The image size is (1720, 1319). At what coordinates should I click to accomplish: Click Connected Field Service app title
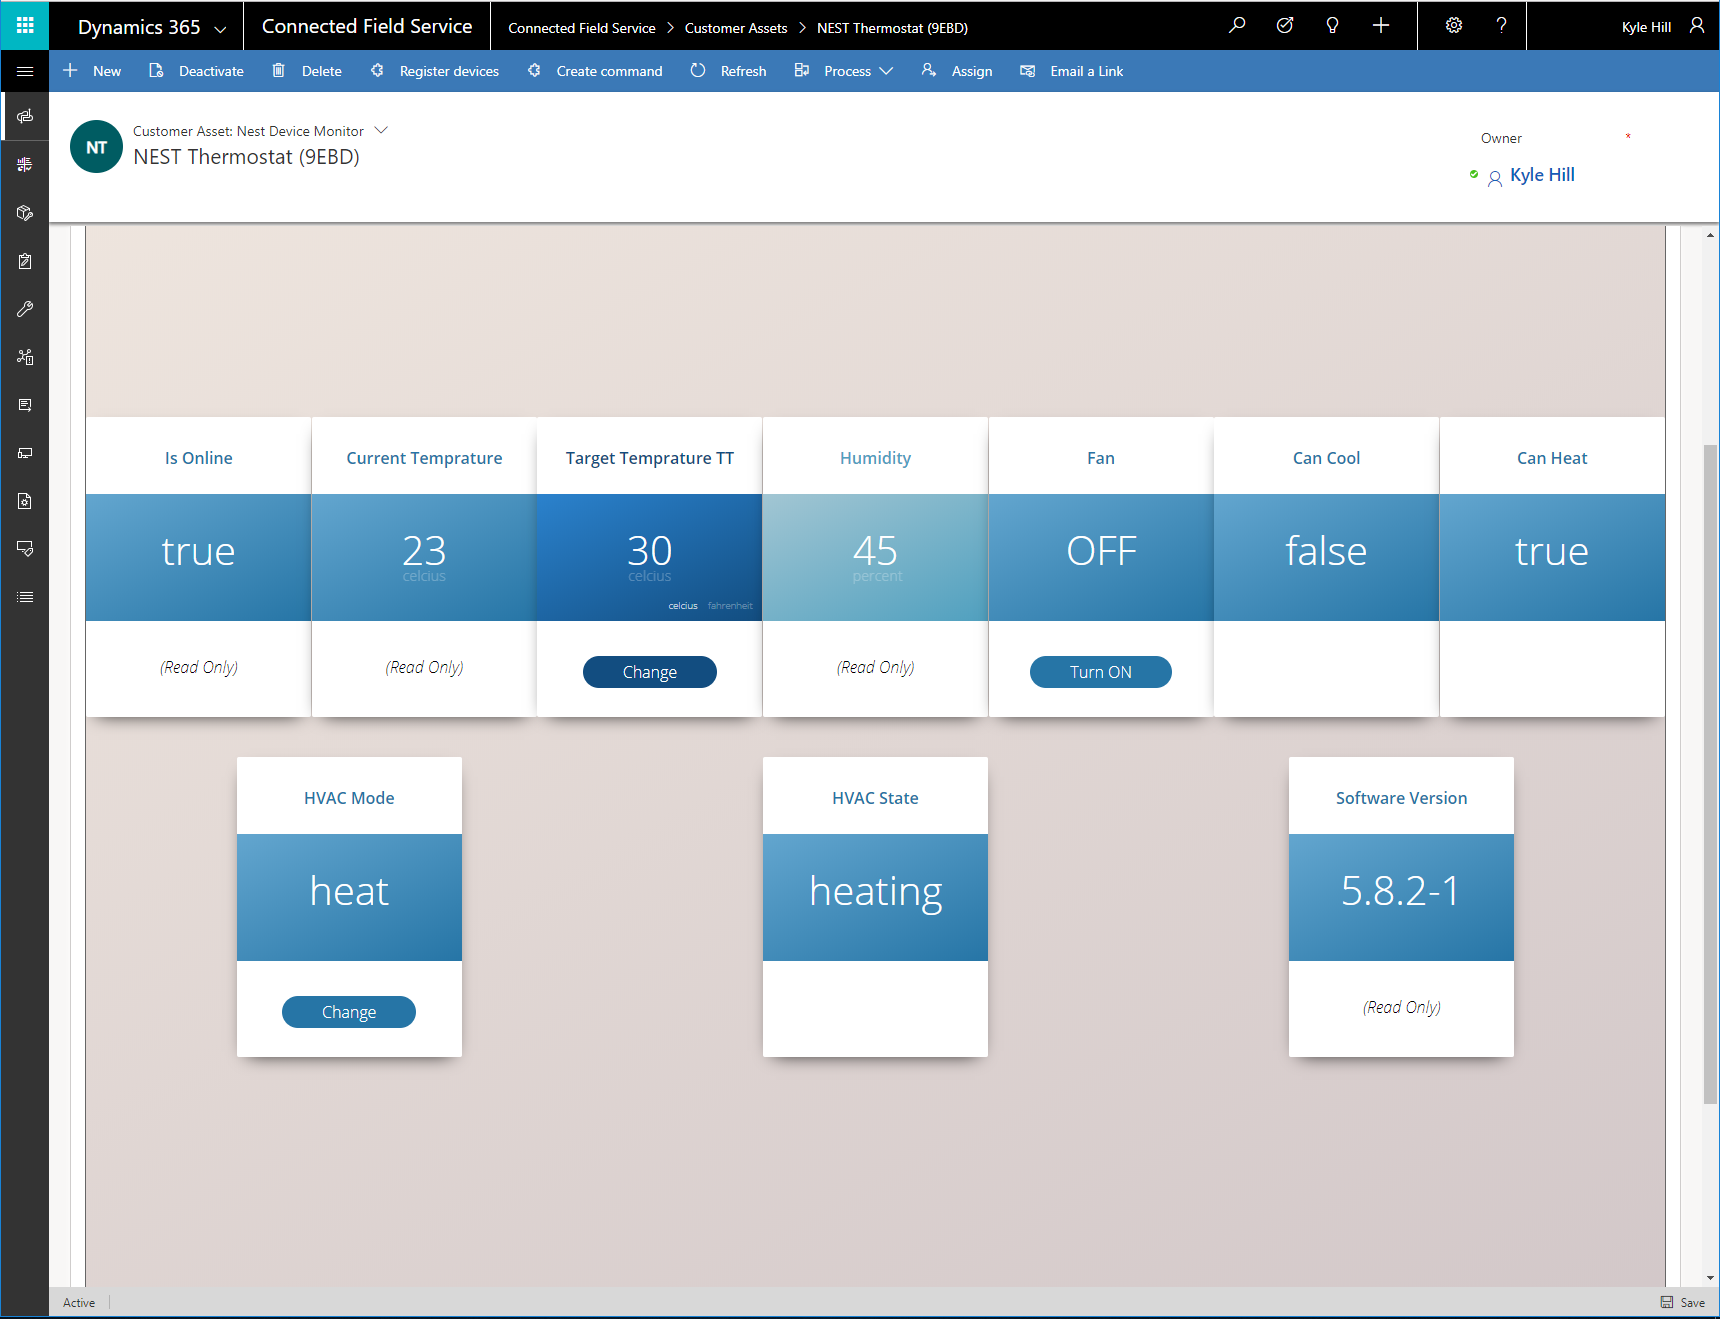367,26
